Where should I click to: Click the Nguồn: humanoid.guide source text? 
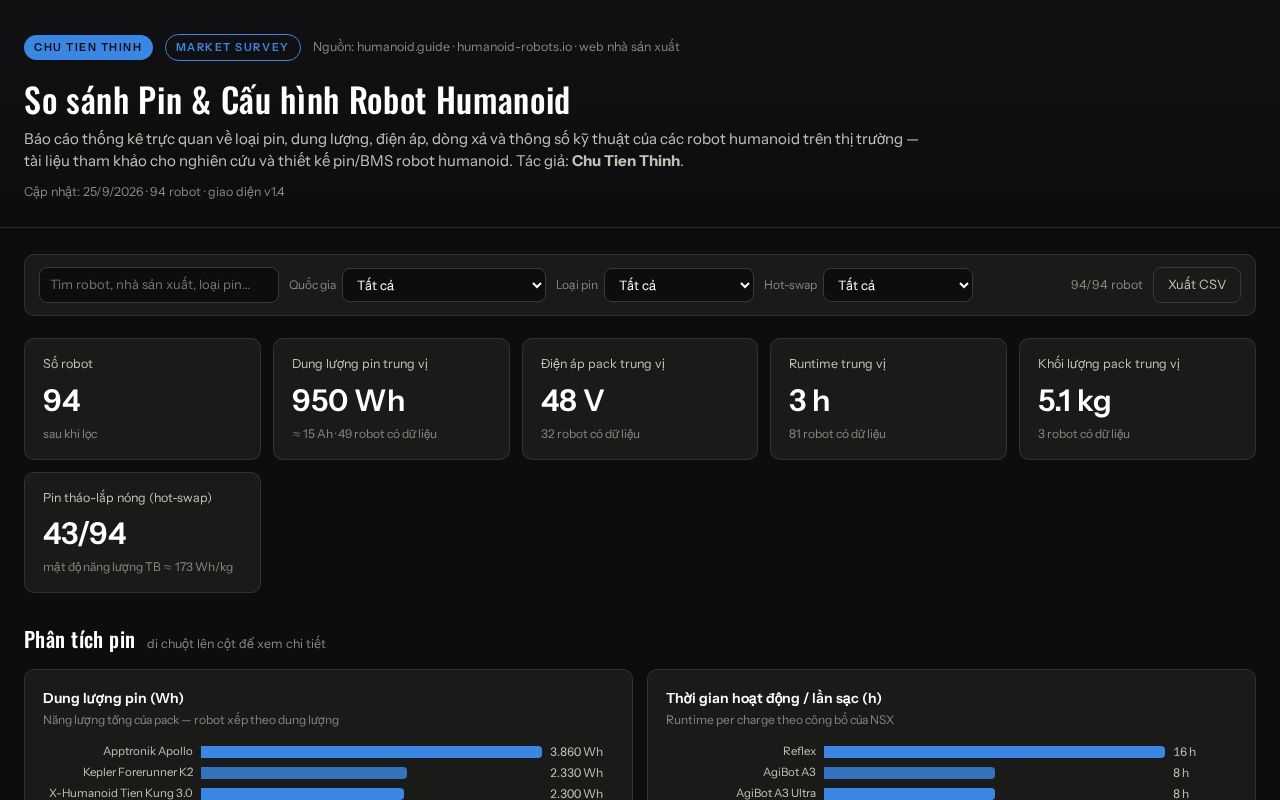(496, 47)
